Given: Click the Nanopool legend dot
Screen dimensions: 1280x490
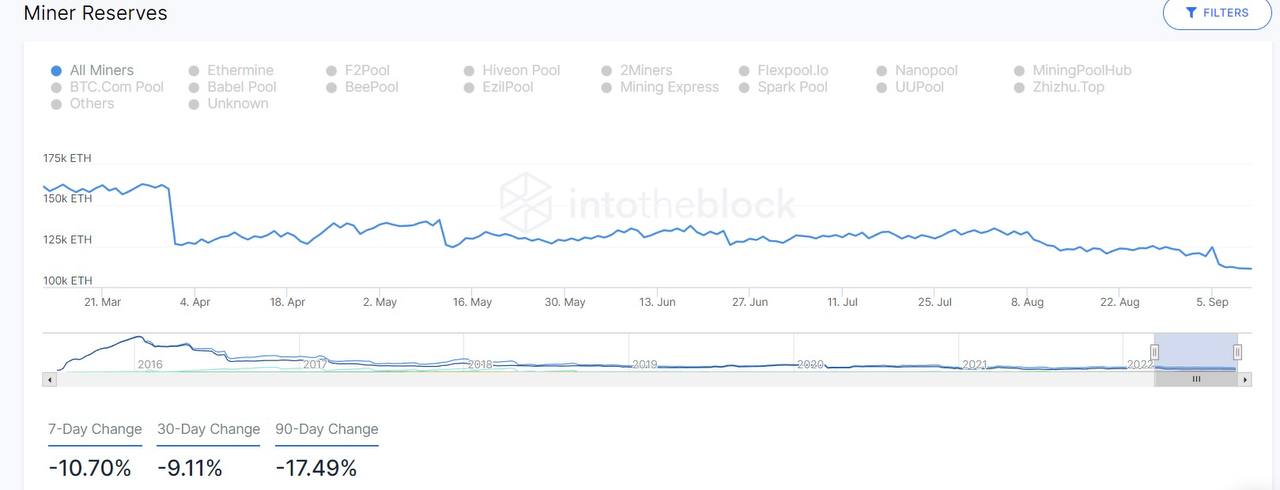Looking at the screenshot, I should 882,71.
